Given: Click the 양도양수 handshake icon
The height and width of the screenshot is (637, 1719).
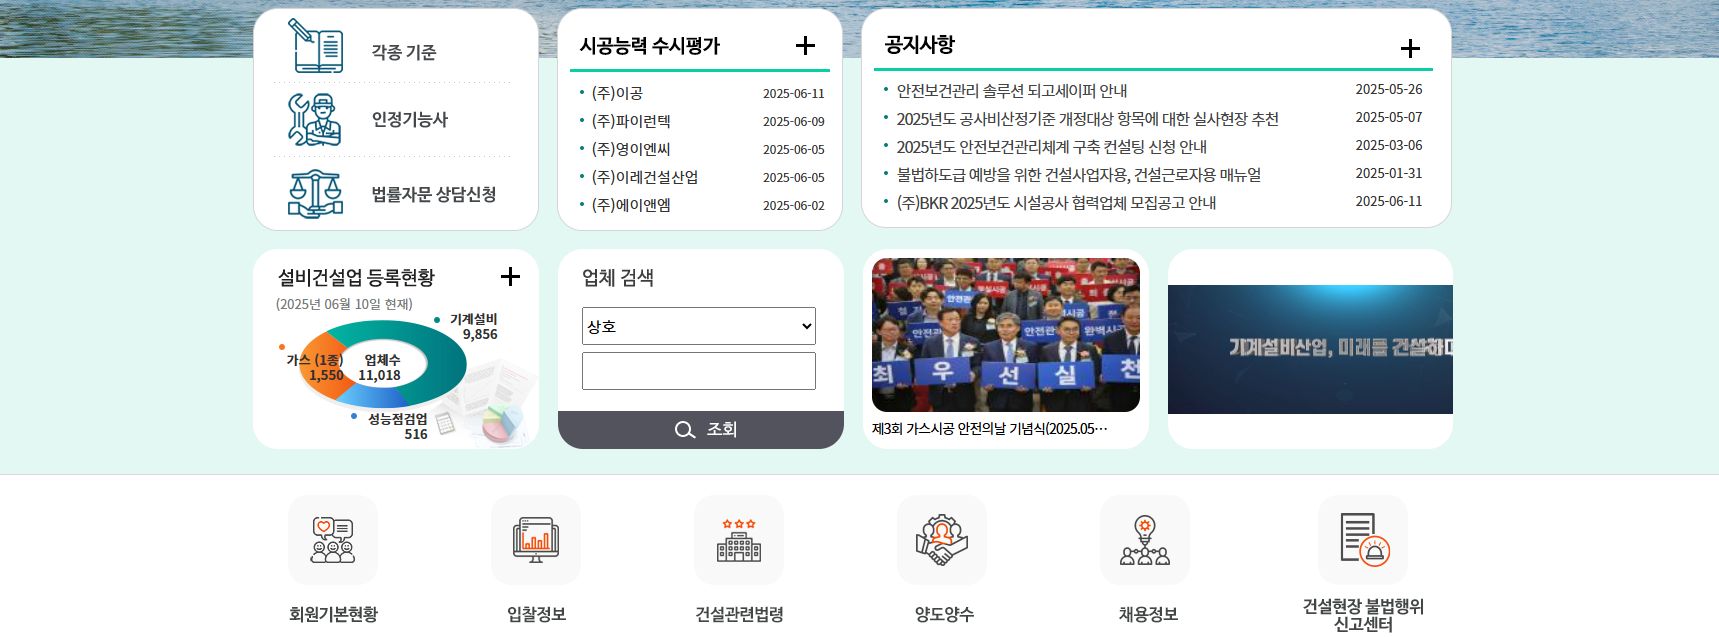Looking at the screenshot, I should [x=942, y=540].
